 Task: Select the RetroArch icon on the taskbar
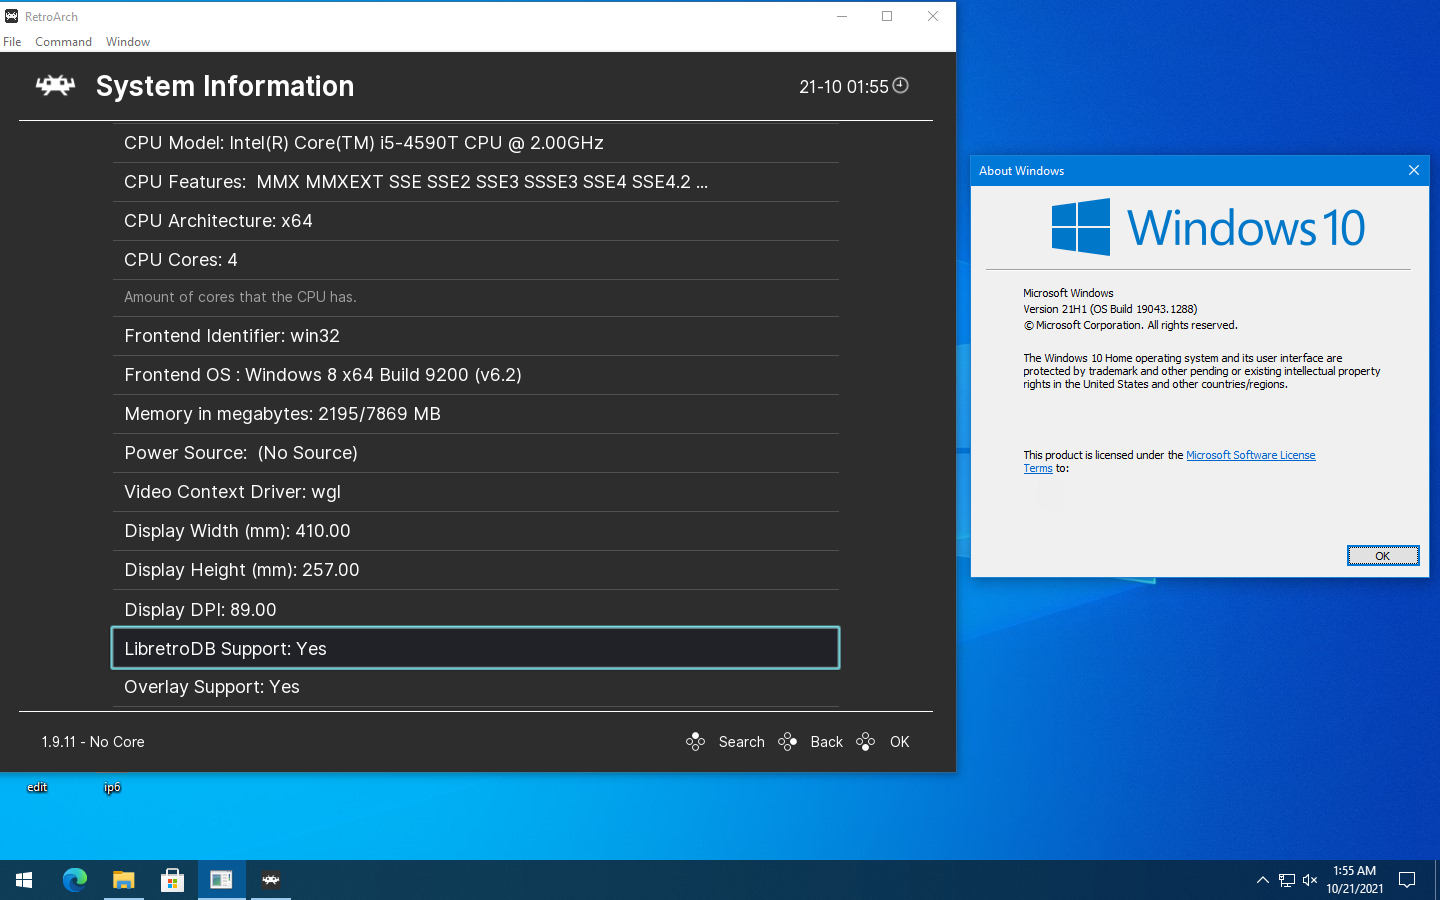click(x=270, y=880)
